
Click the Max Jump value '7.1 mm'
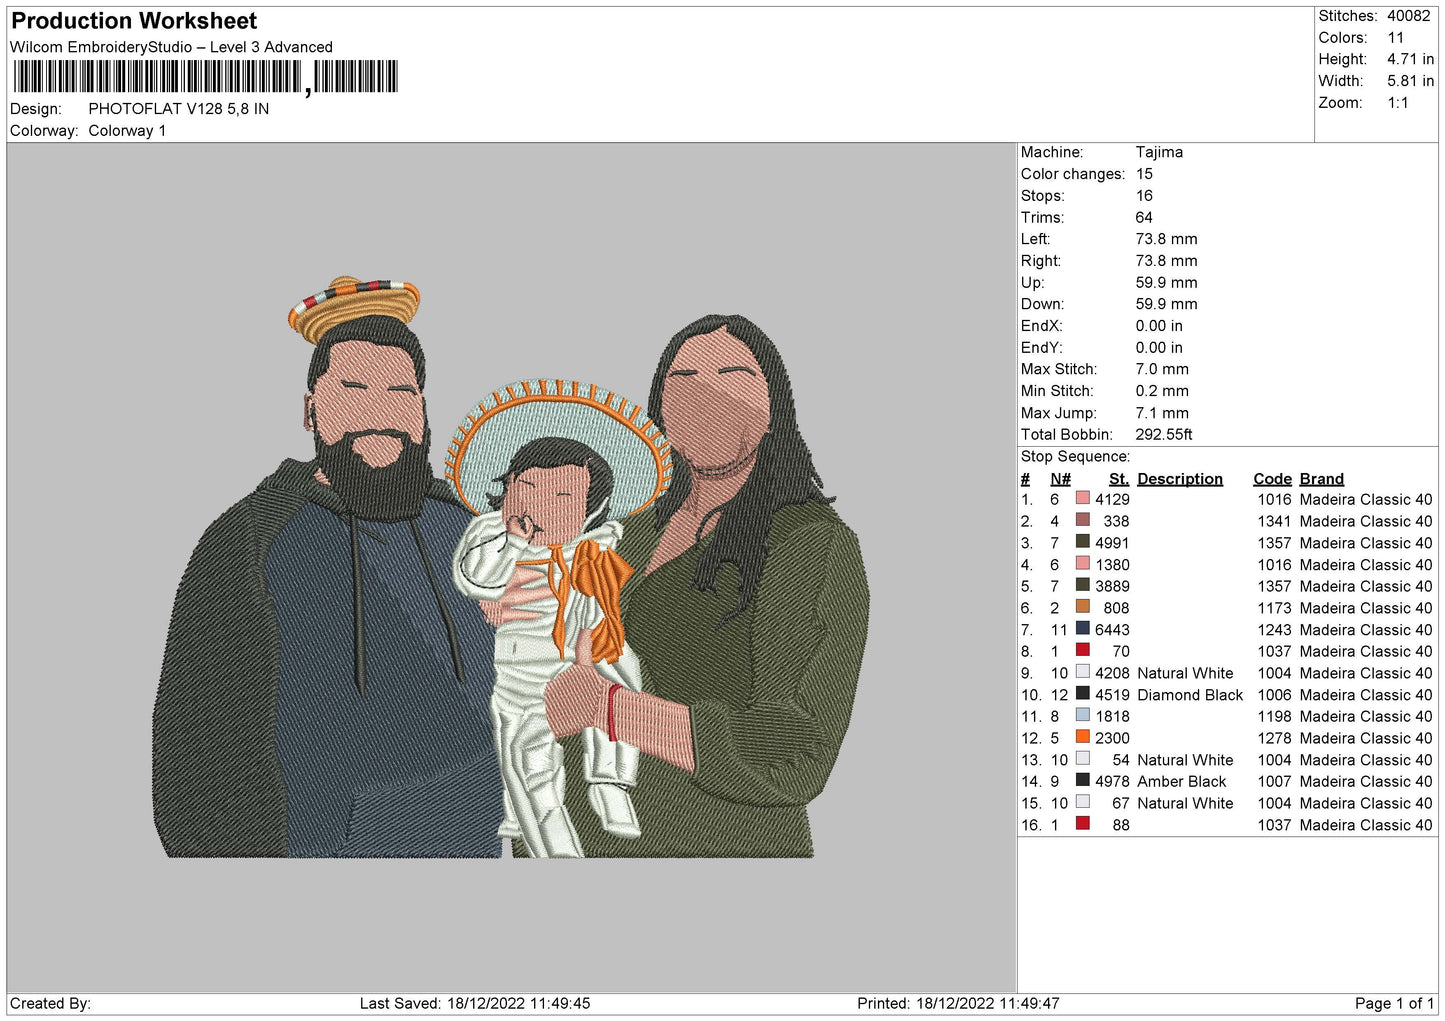1162,413
